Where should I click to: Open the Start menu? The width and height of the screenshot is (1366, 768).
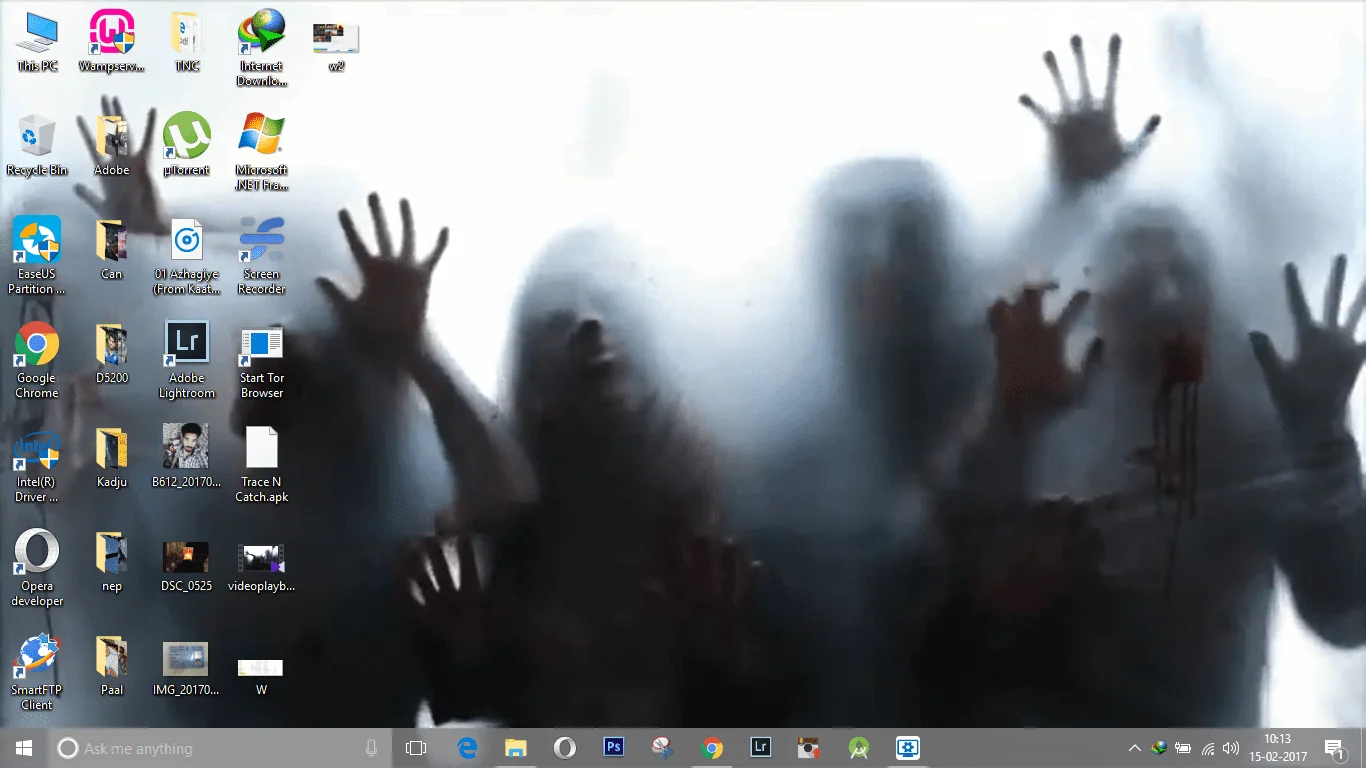pos(21,747)
